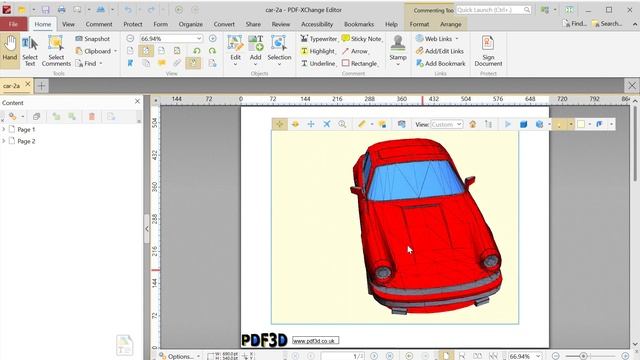This screenshot has width=640, height=360.
Task: Select 3D rotate tool in 3D toolbar
Action: pyautogui.click(x=280, y=124)
